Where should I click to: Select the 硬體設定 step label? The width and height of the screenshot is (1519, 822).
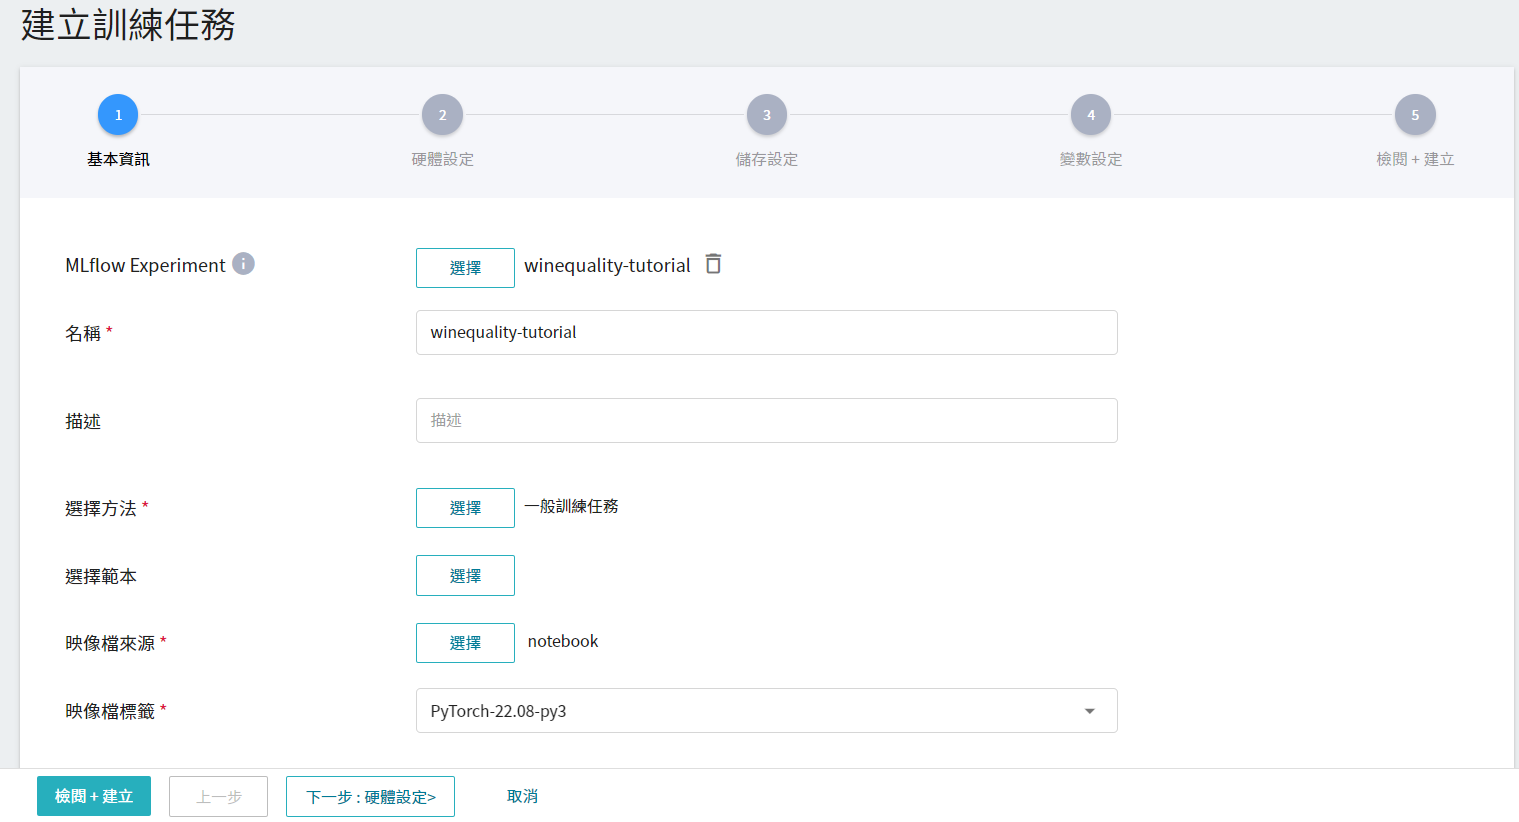[442, 159]
